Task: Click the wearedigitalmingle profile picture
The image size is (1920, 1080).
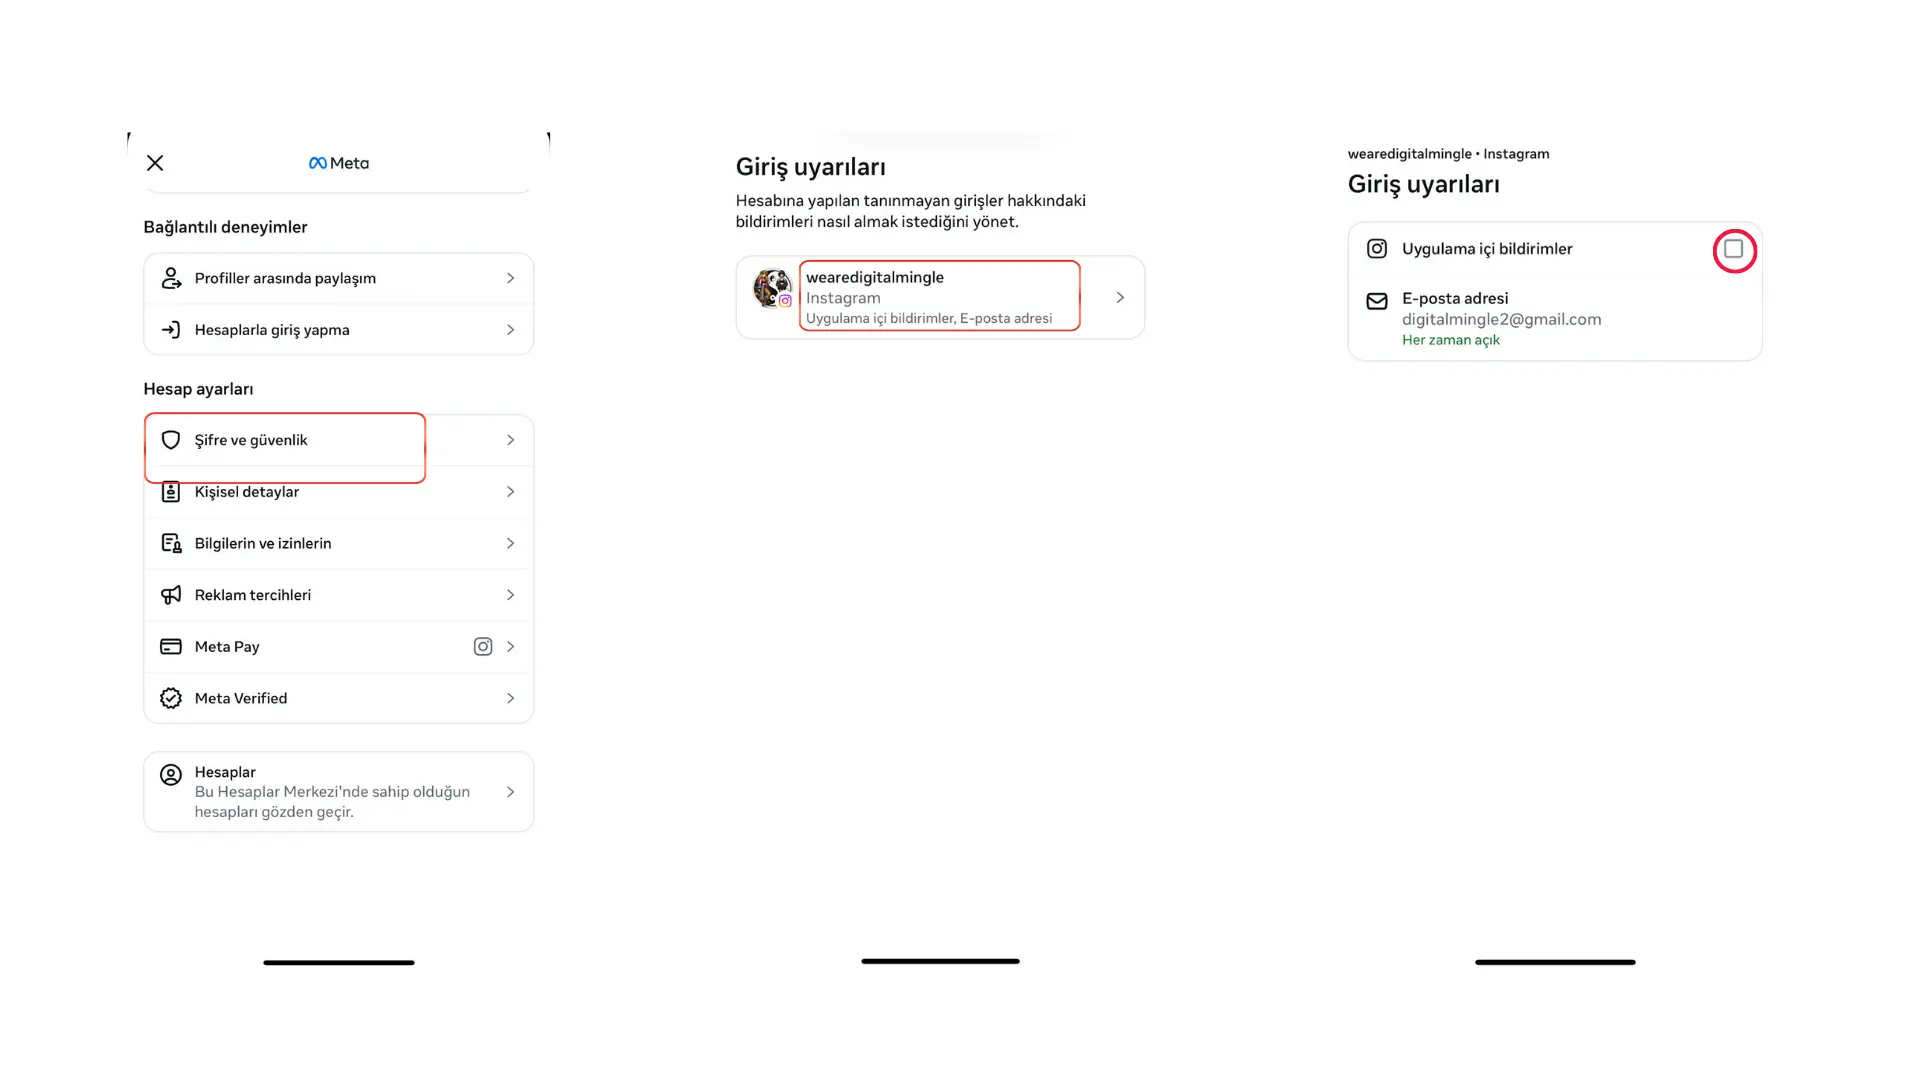Action: point(773,288)
